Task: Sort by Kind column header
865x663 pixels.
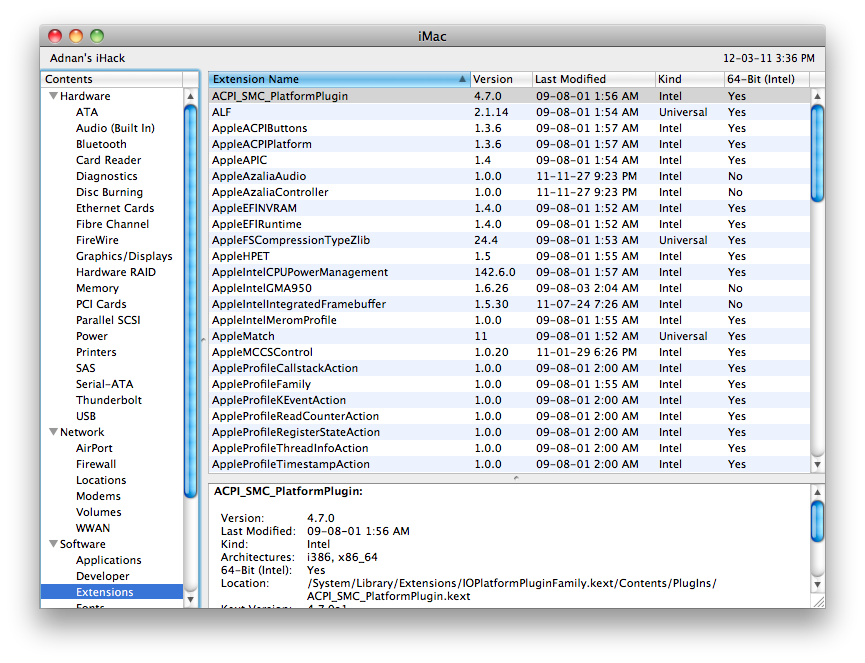Action: point(690,79)
